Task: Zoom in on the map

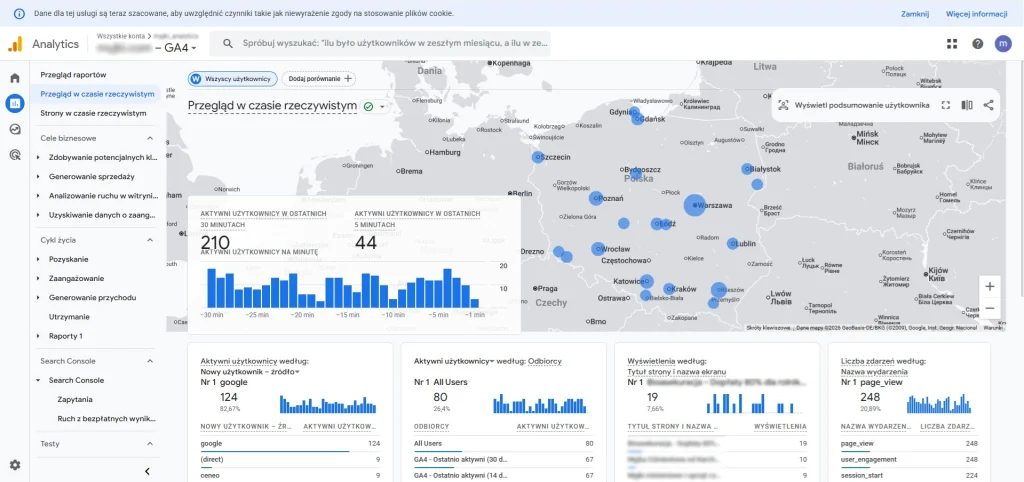Action: (990, 286)
